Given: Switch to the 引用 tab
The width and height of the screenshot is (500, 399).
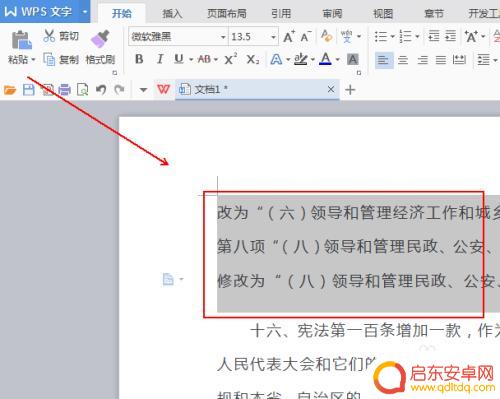Looking at the screenshot, I should [x=281, y=14].
